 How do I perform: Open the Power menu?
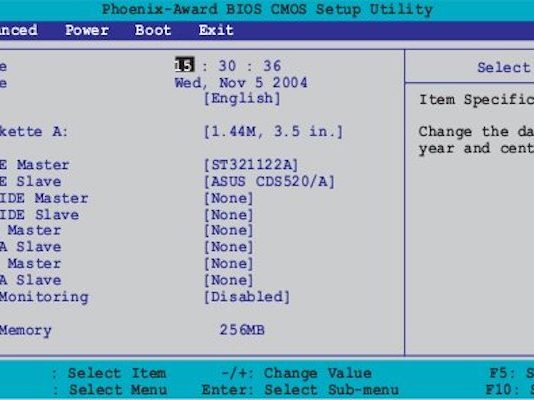tap(87, 30)
